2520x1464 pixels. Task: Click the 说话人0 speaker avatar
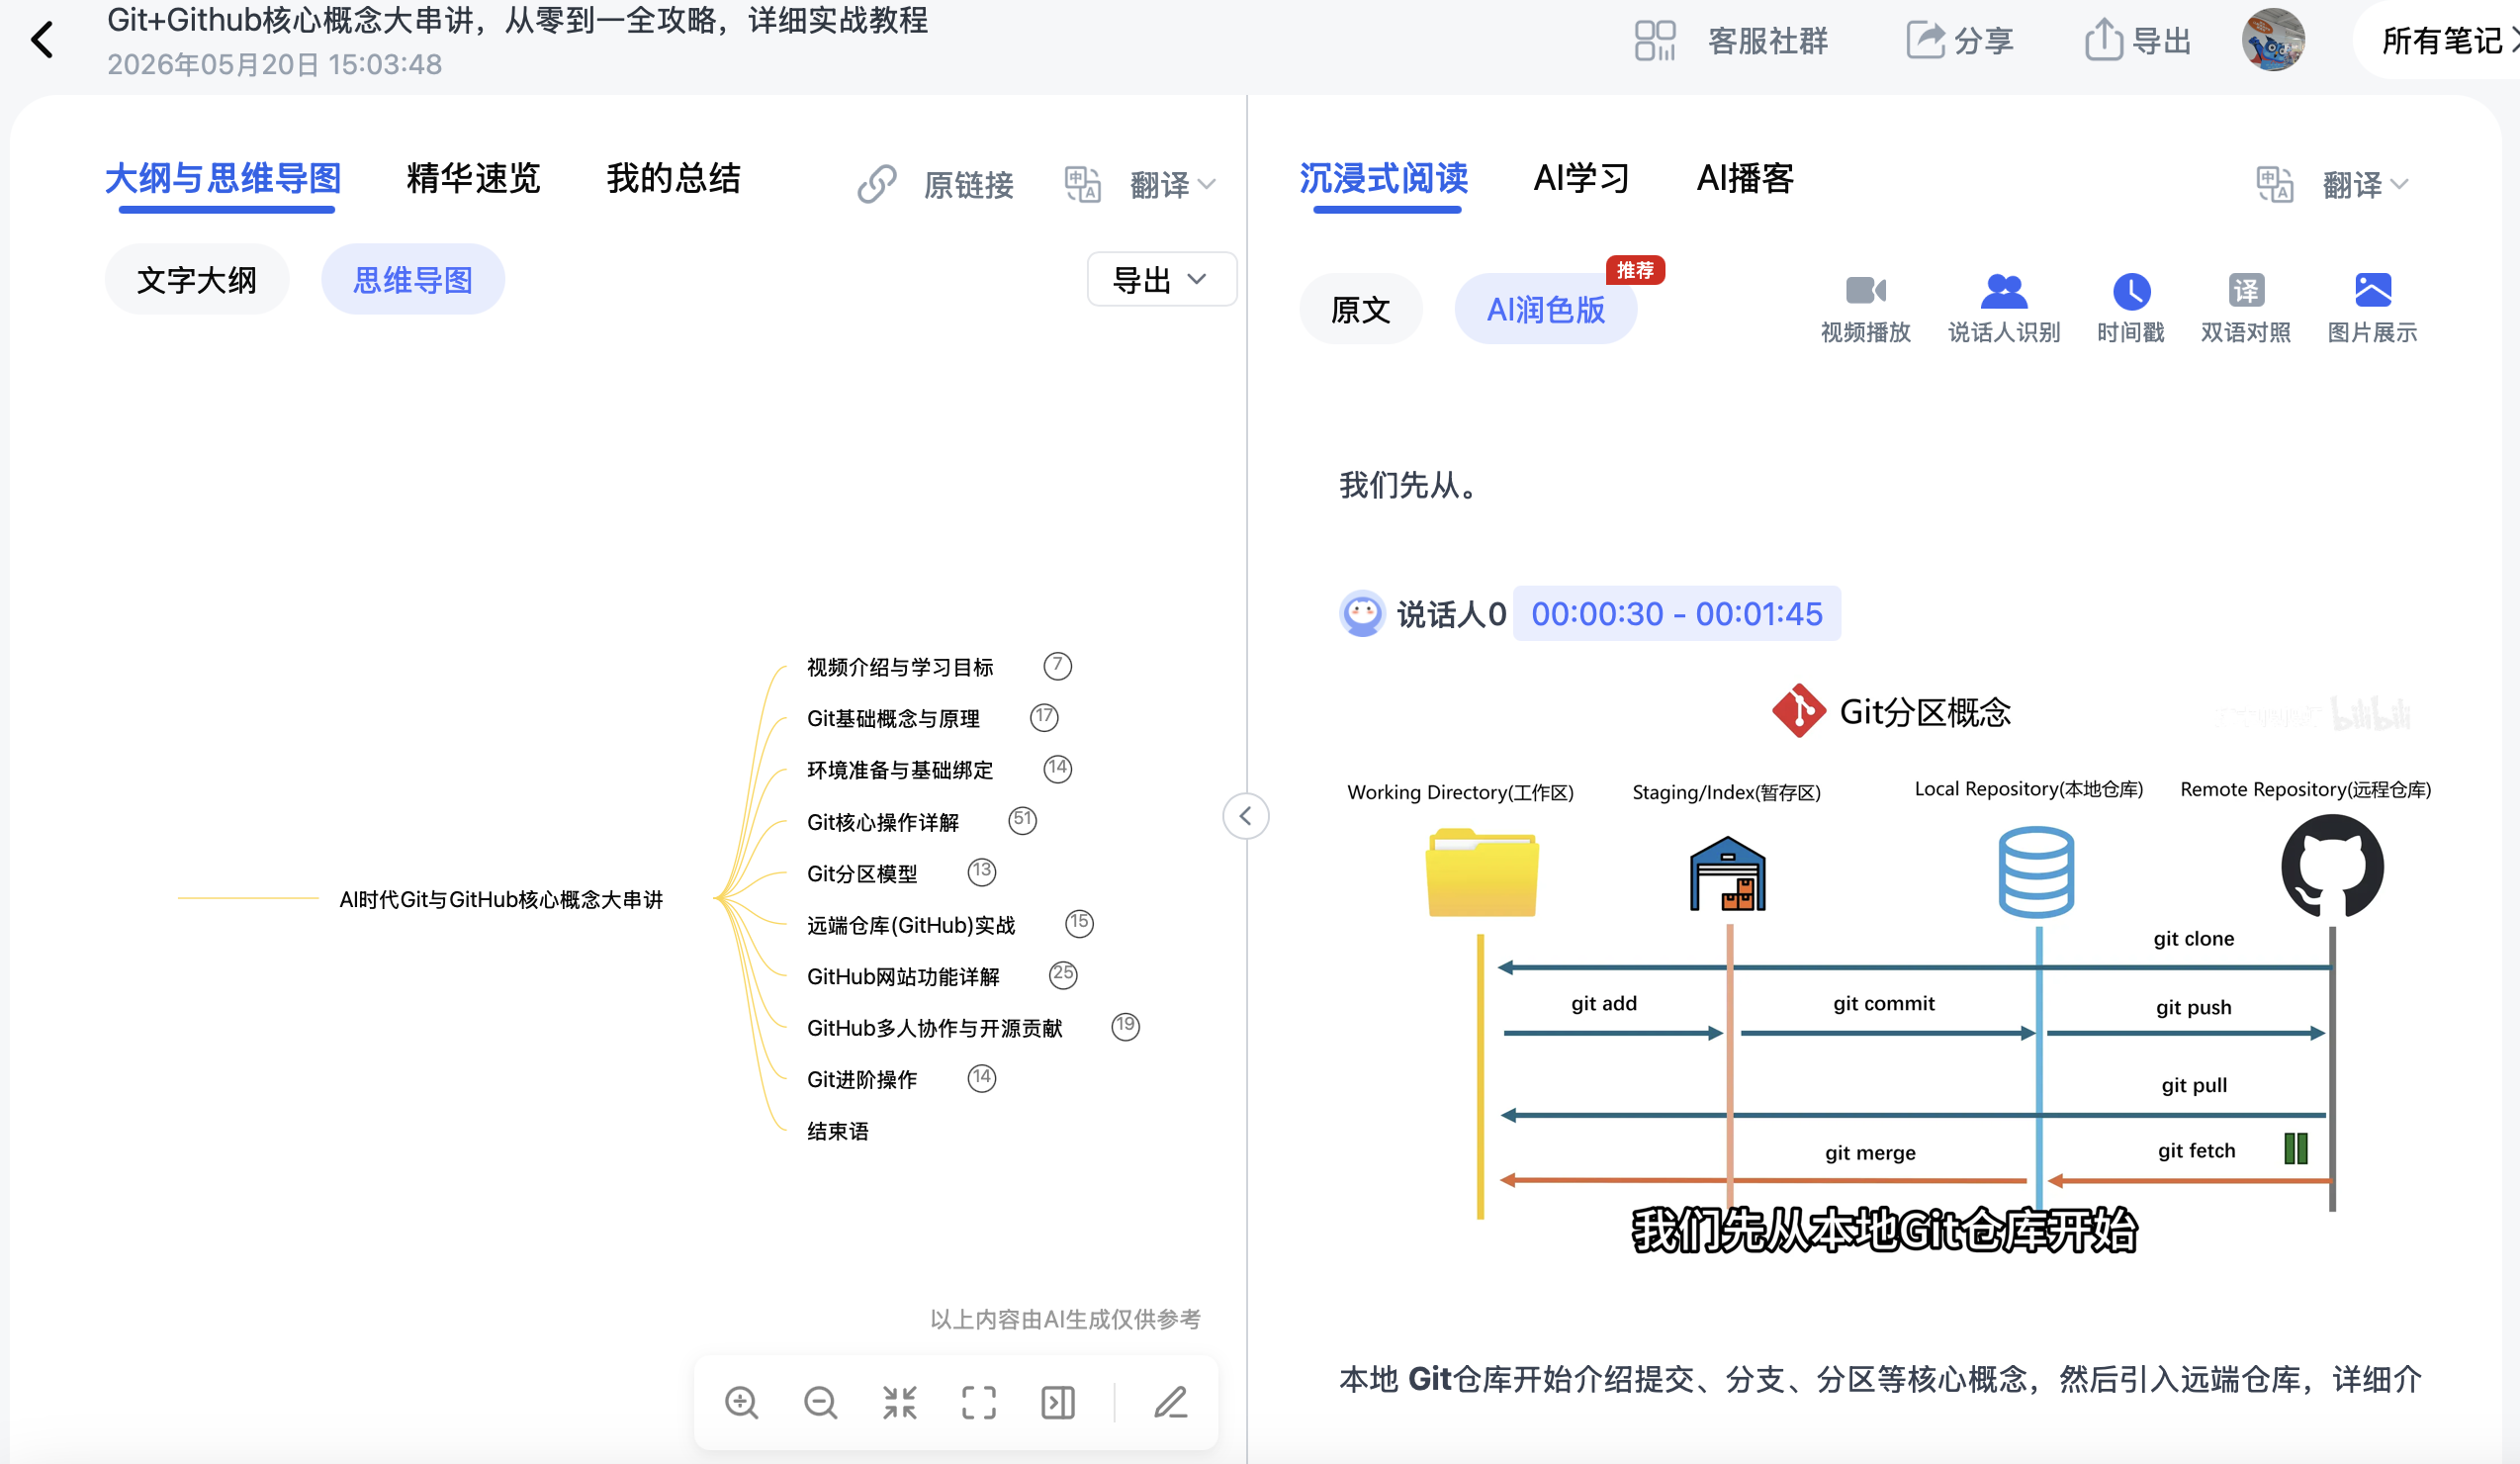pyautogui.click(x=1362, y=613)
